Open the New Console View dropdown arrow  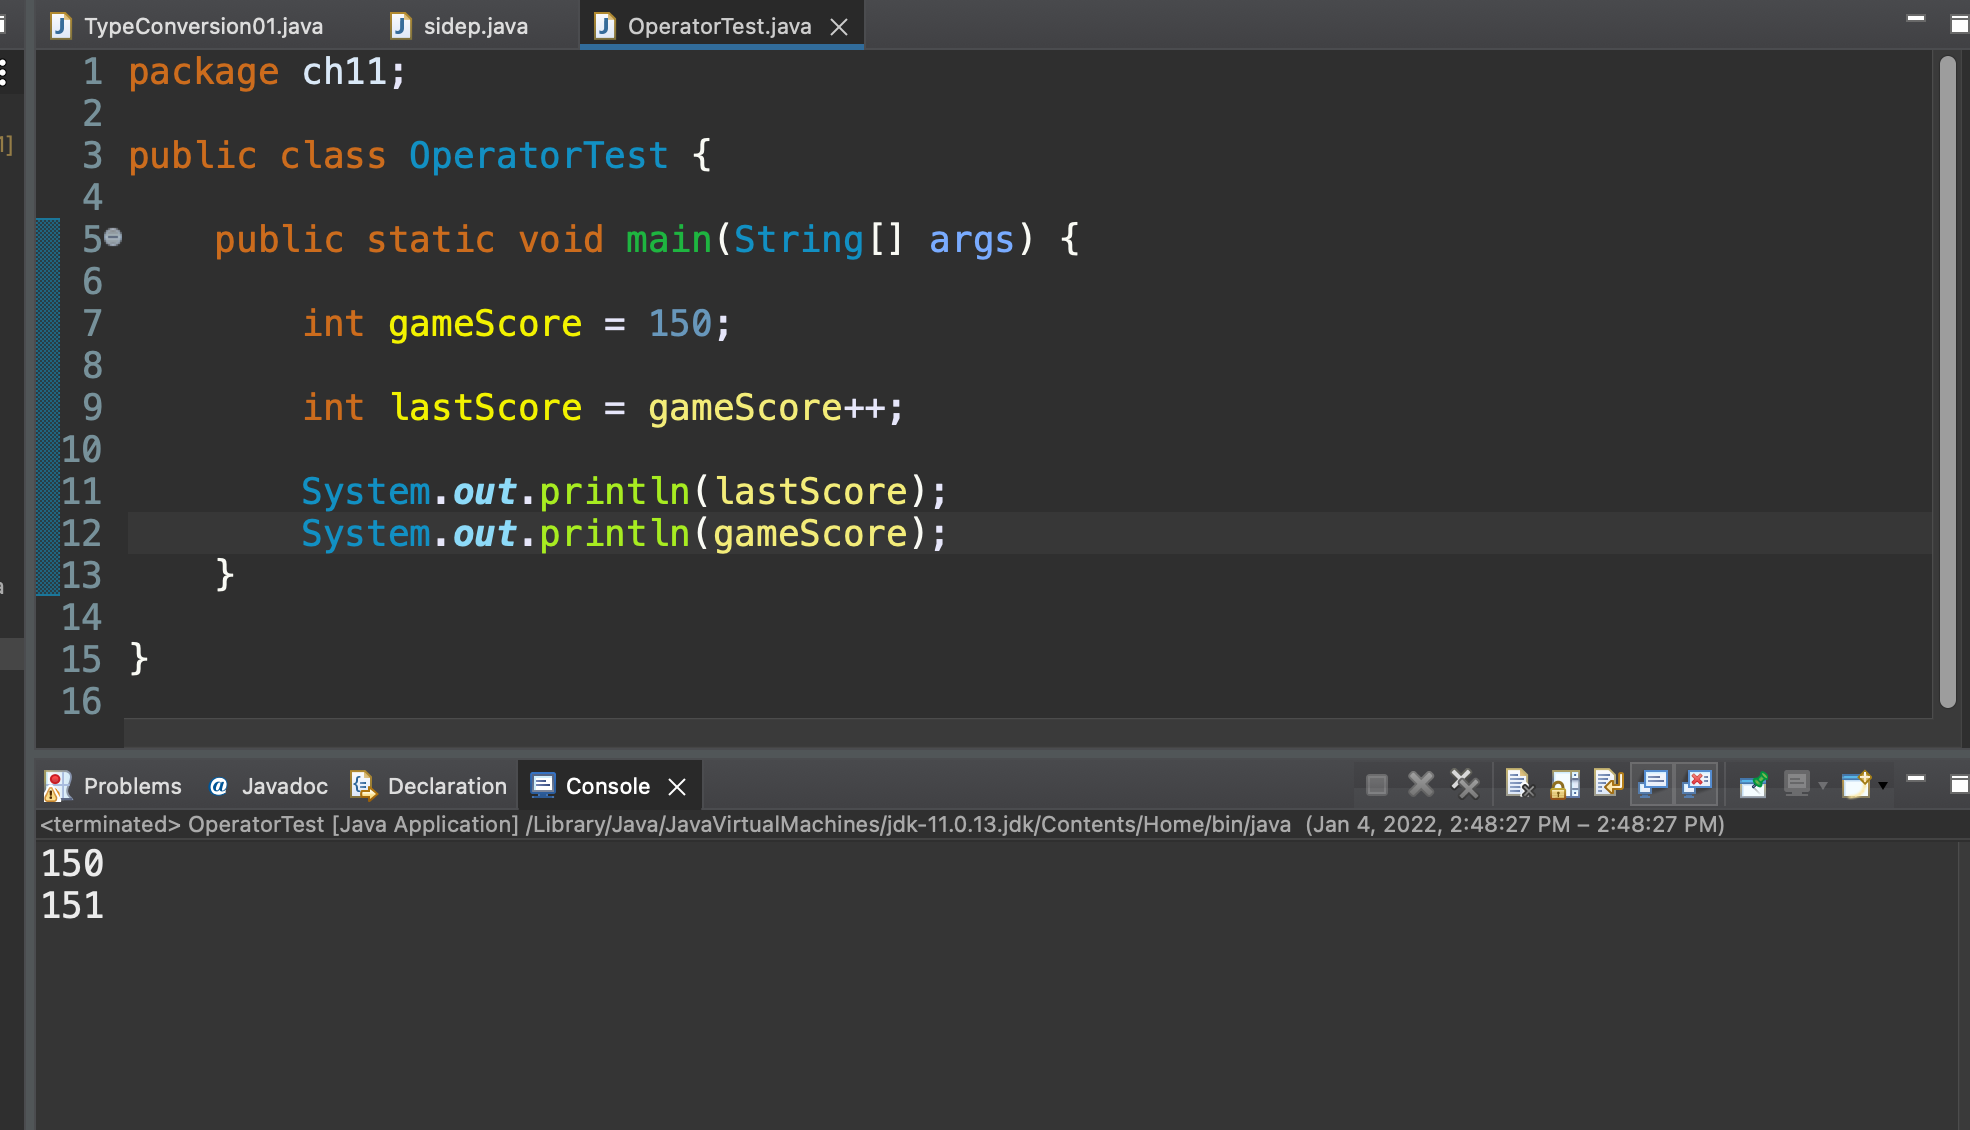click(1883, 786)
